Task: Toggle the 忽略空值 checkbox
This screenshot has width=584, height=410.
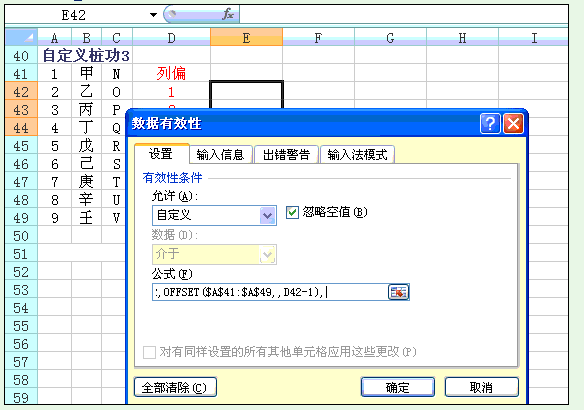Action: click(292, 213)
